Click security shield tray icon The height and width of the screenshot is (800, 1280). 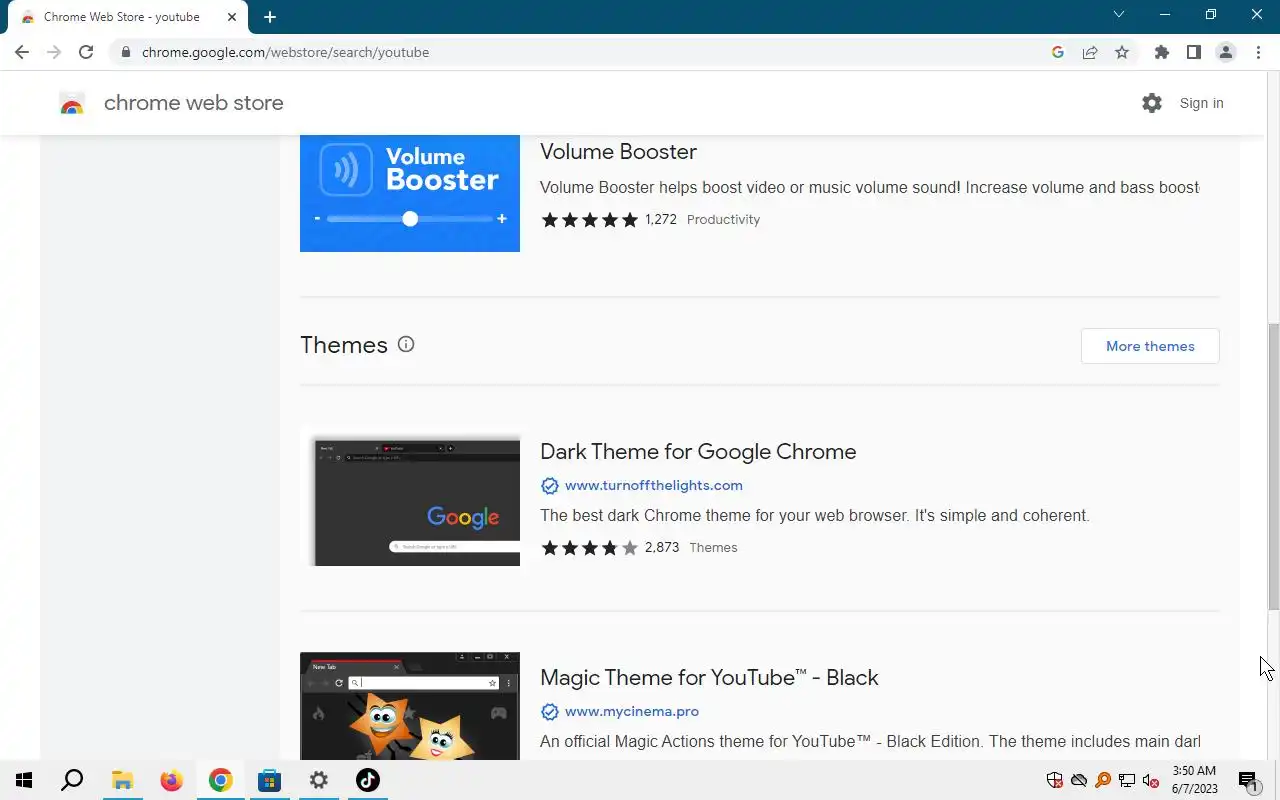(1054, 780)
